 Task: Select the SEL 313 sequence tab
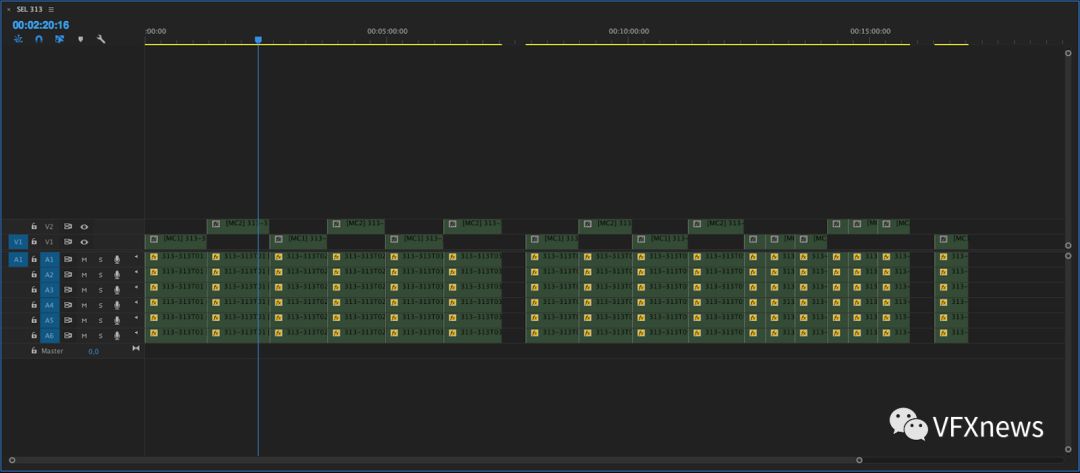point(30,9)
